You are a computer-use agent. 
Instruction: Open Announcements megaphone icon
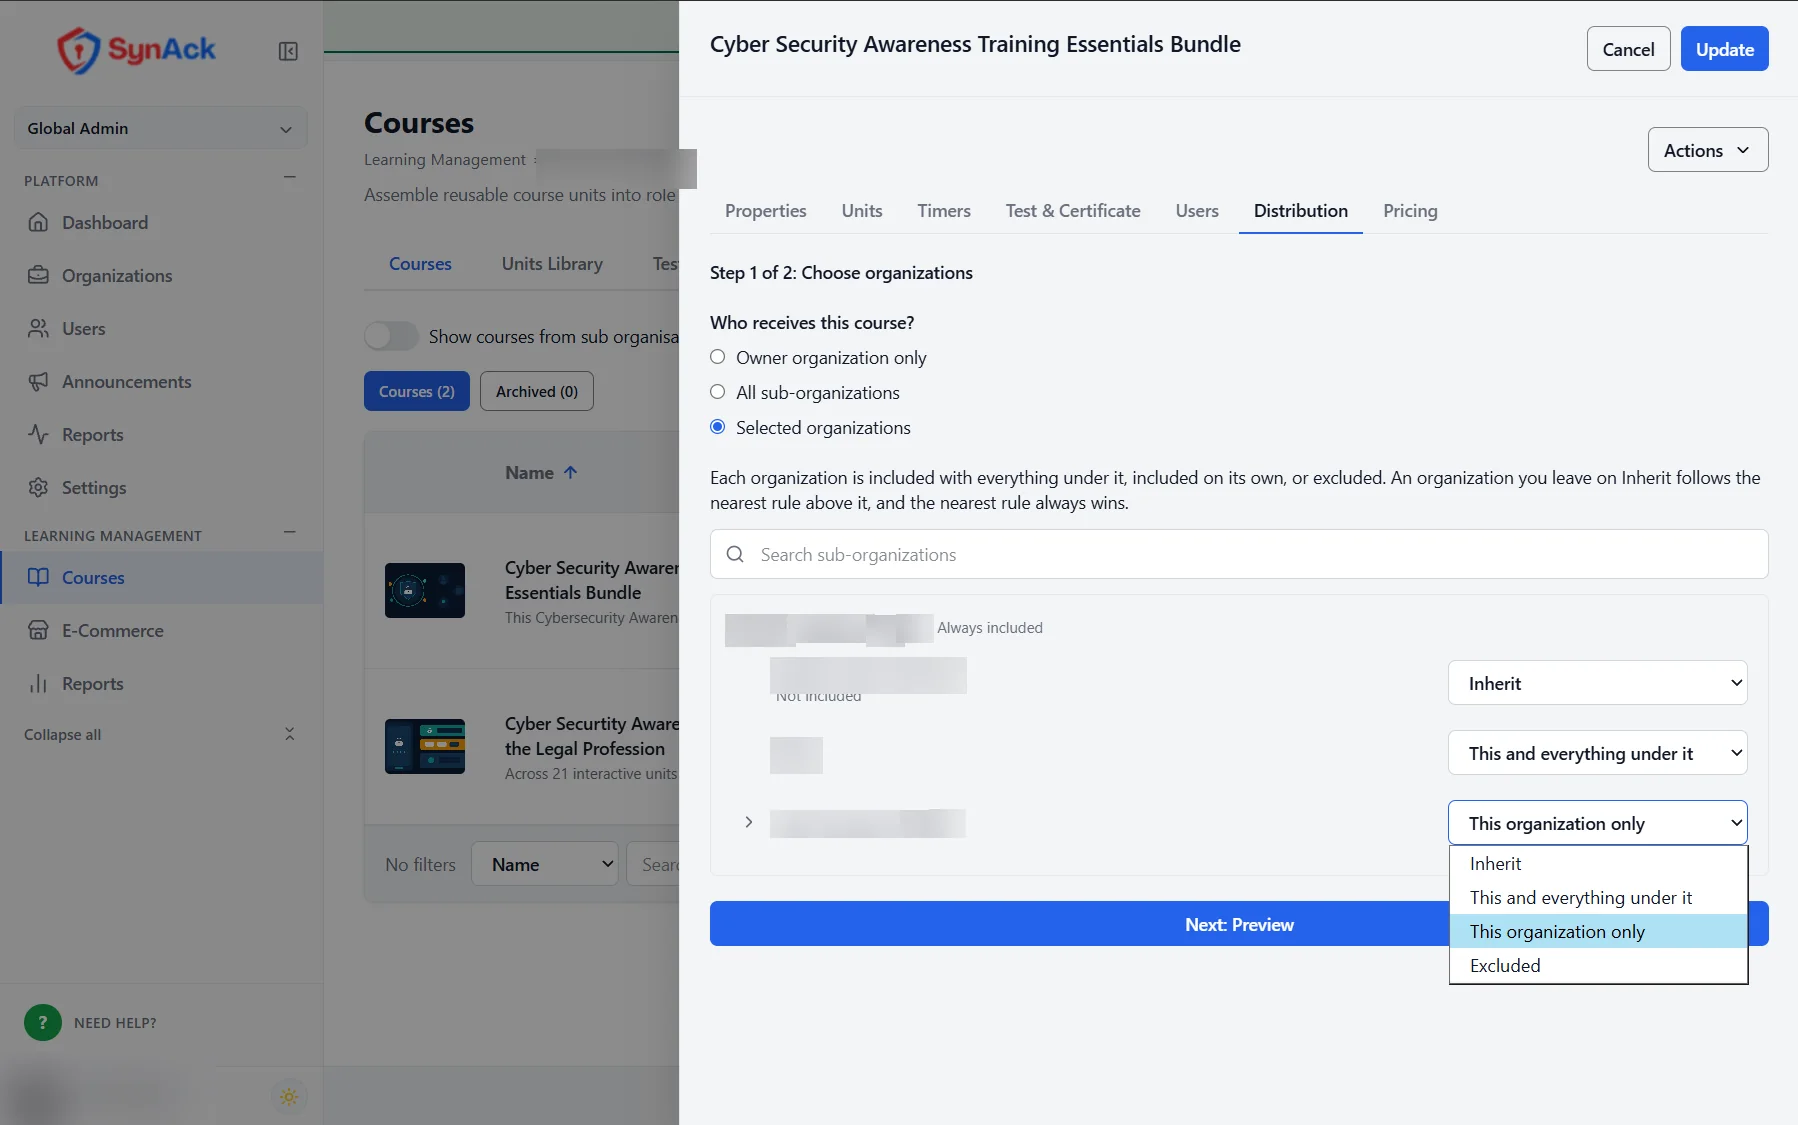38,381
